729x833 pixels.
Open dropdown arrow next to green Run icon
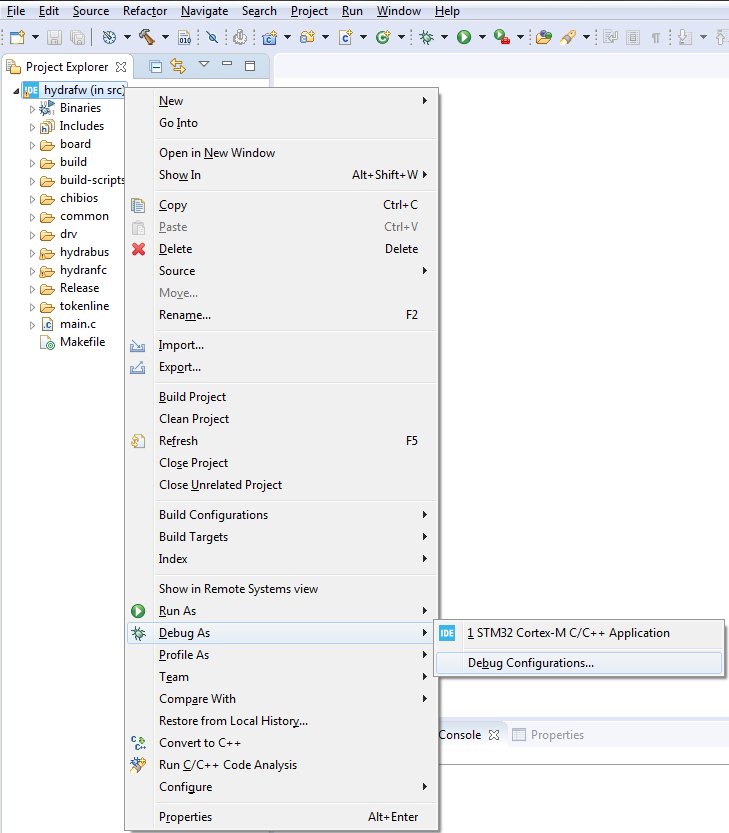point(482,37)
